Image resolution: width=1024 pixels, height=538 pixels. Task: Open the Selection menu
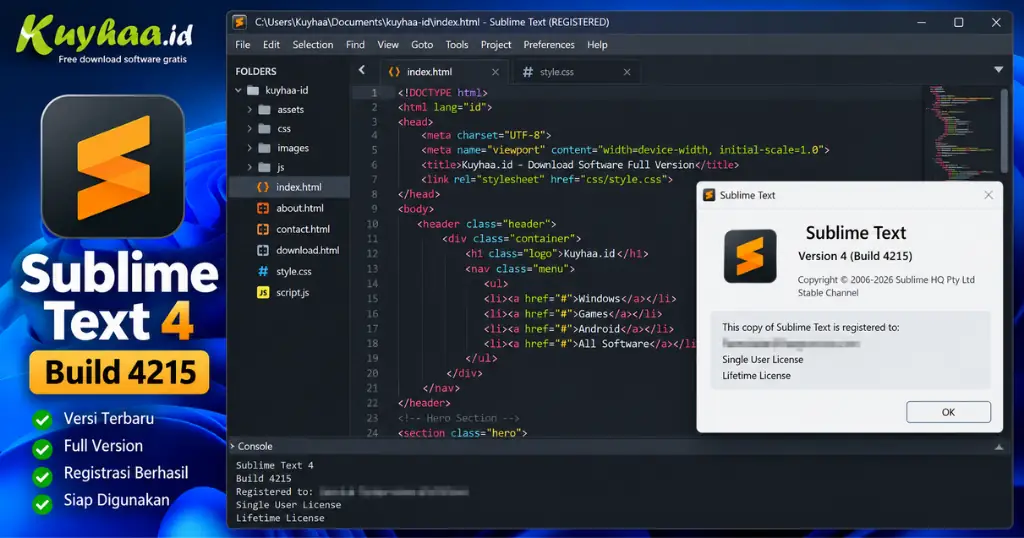[x=313, y=44]
